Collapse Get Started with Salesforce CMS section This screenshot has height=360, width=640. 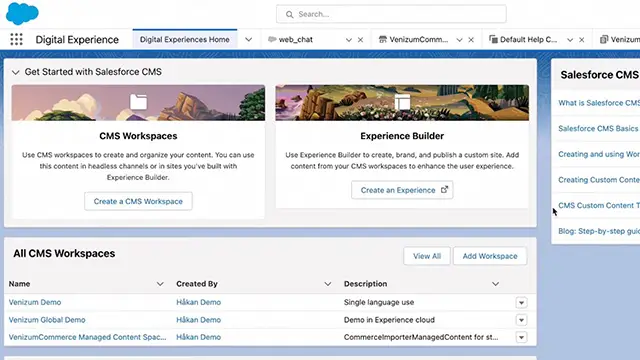[16, 72]
